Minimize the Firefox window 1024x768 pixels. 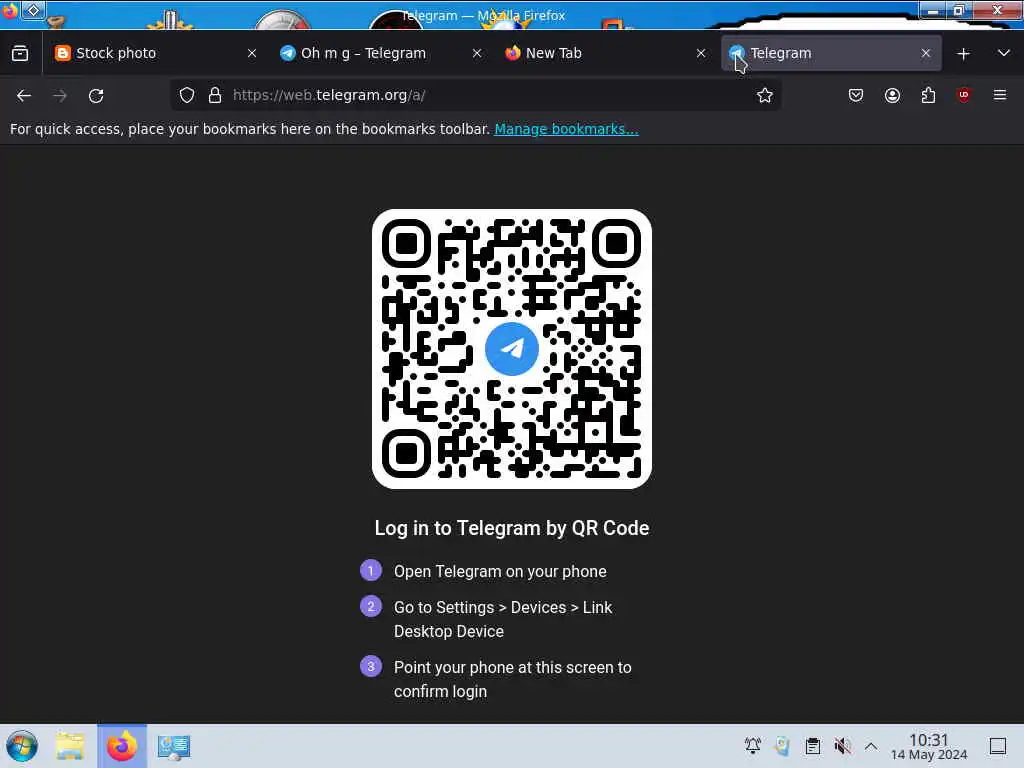[933, 10]
